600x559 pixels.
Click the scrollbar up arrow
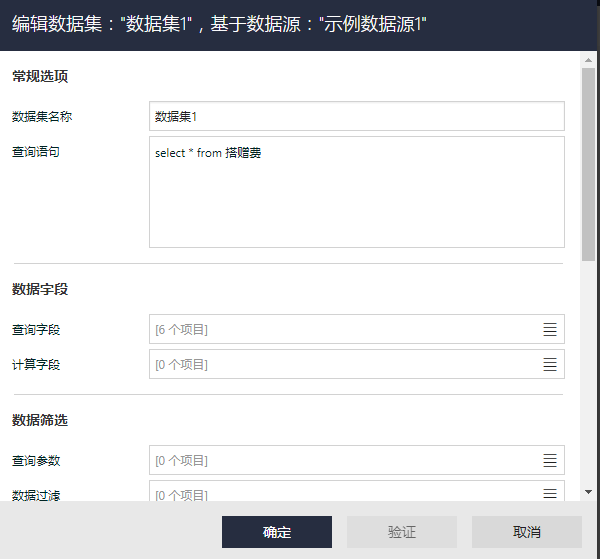589,58
